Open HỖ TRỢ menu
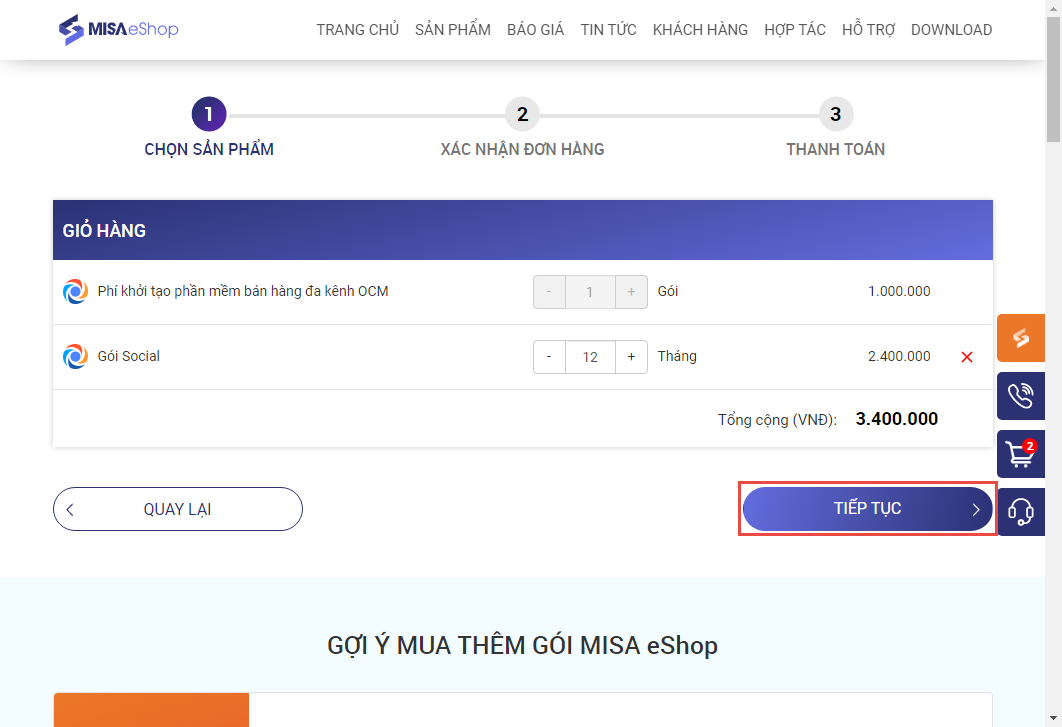This screenshot has width=1062, height=727. click(x=868, y=30)
